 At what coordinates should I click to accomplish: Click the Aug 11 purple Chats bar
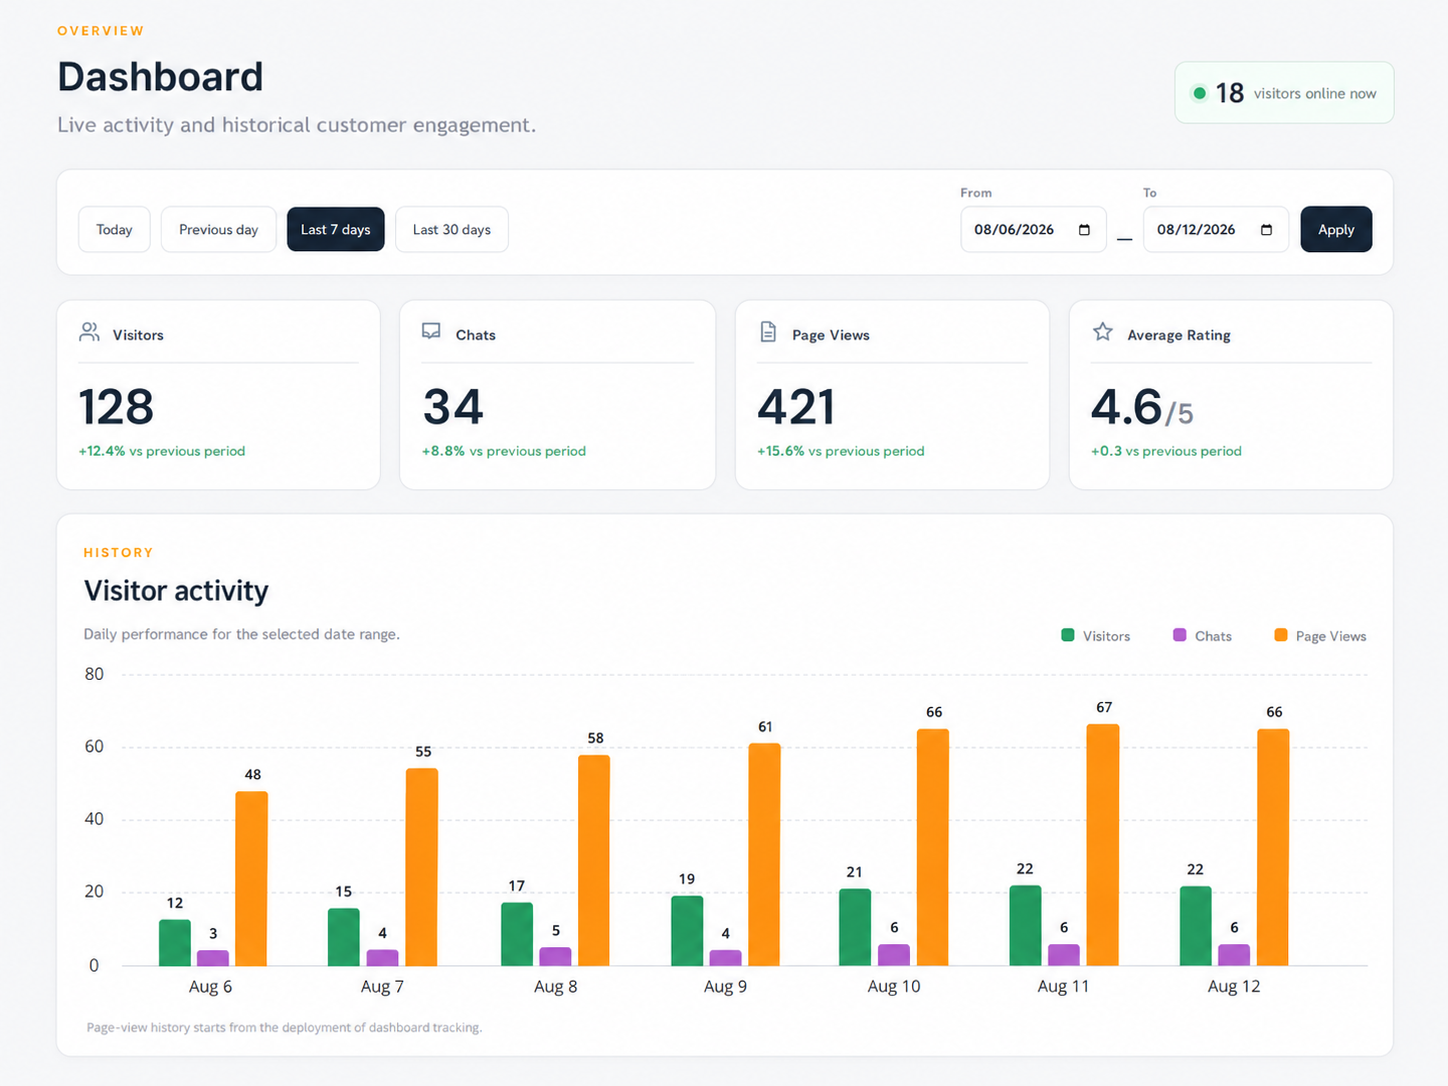(x=1064, y=955)
